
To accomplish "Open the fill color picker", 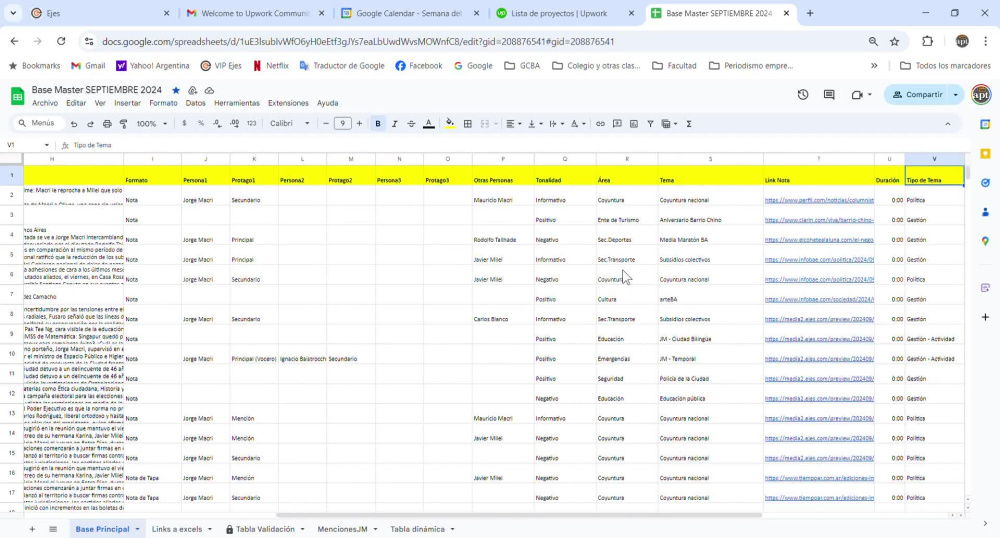I will pyautogui.click(x=450, y=124).
